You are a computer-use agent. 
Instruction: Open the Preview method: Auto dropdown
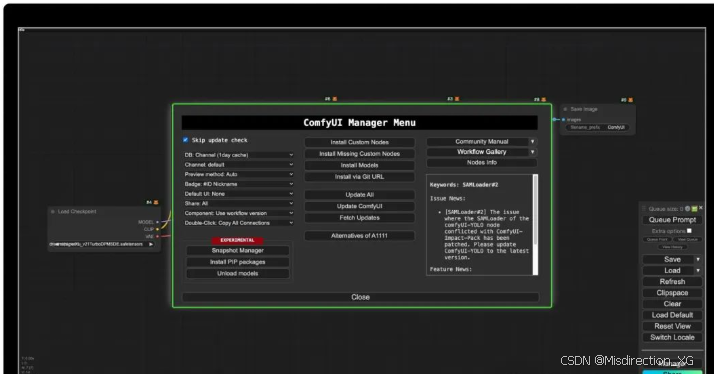[239, 174]
